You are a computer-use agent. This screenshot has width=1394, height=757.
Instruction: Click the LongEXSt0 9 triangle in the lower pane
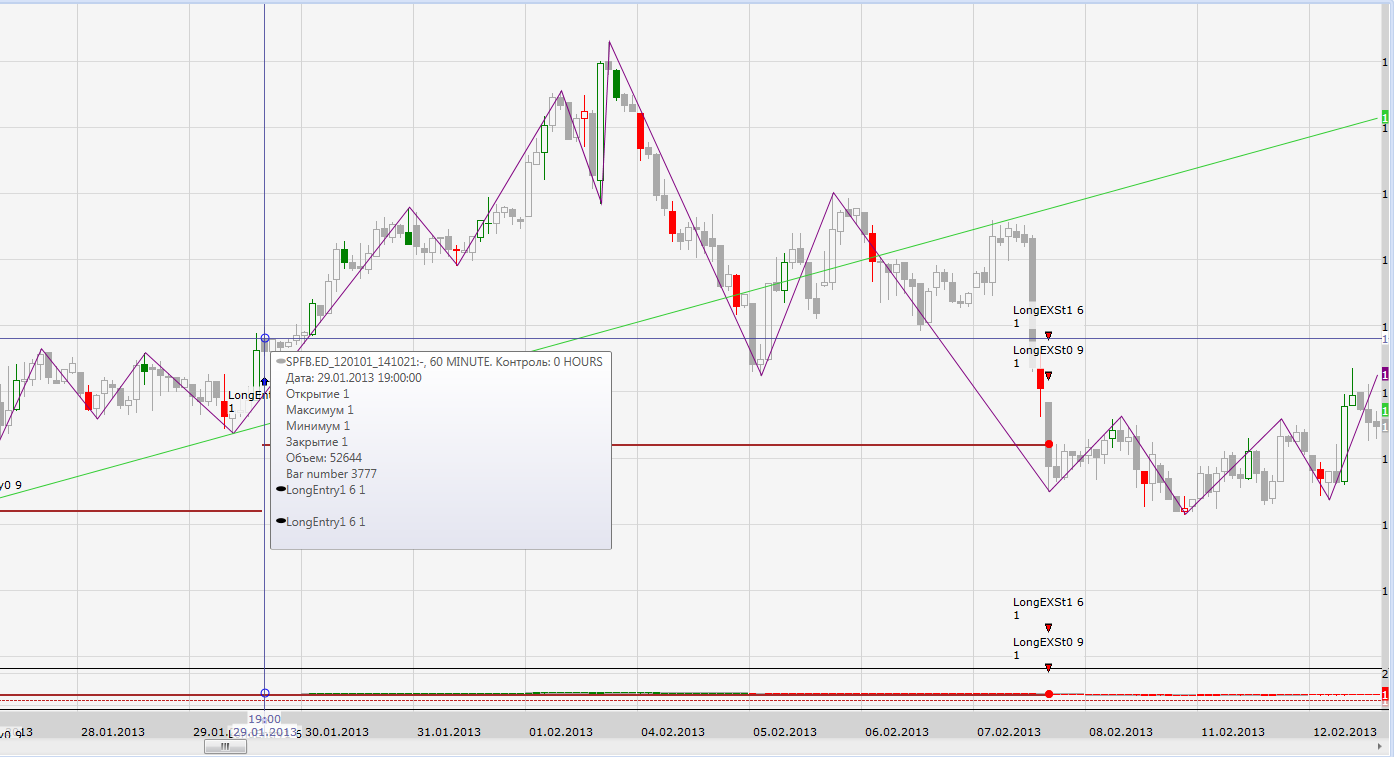pos(1048,667)
